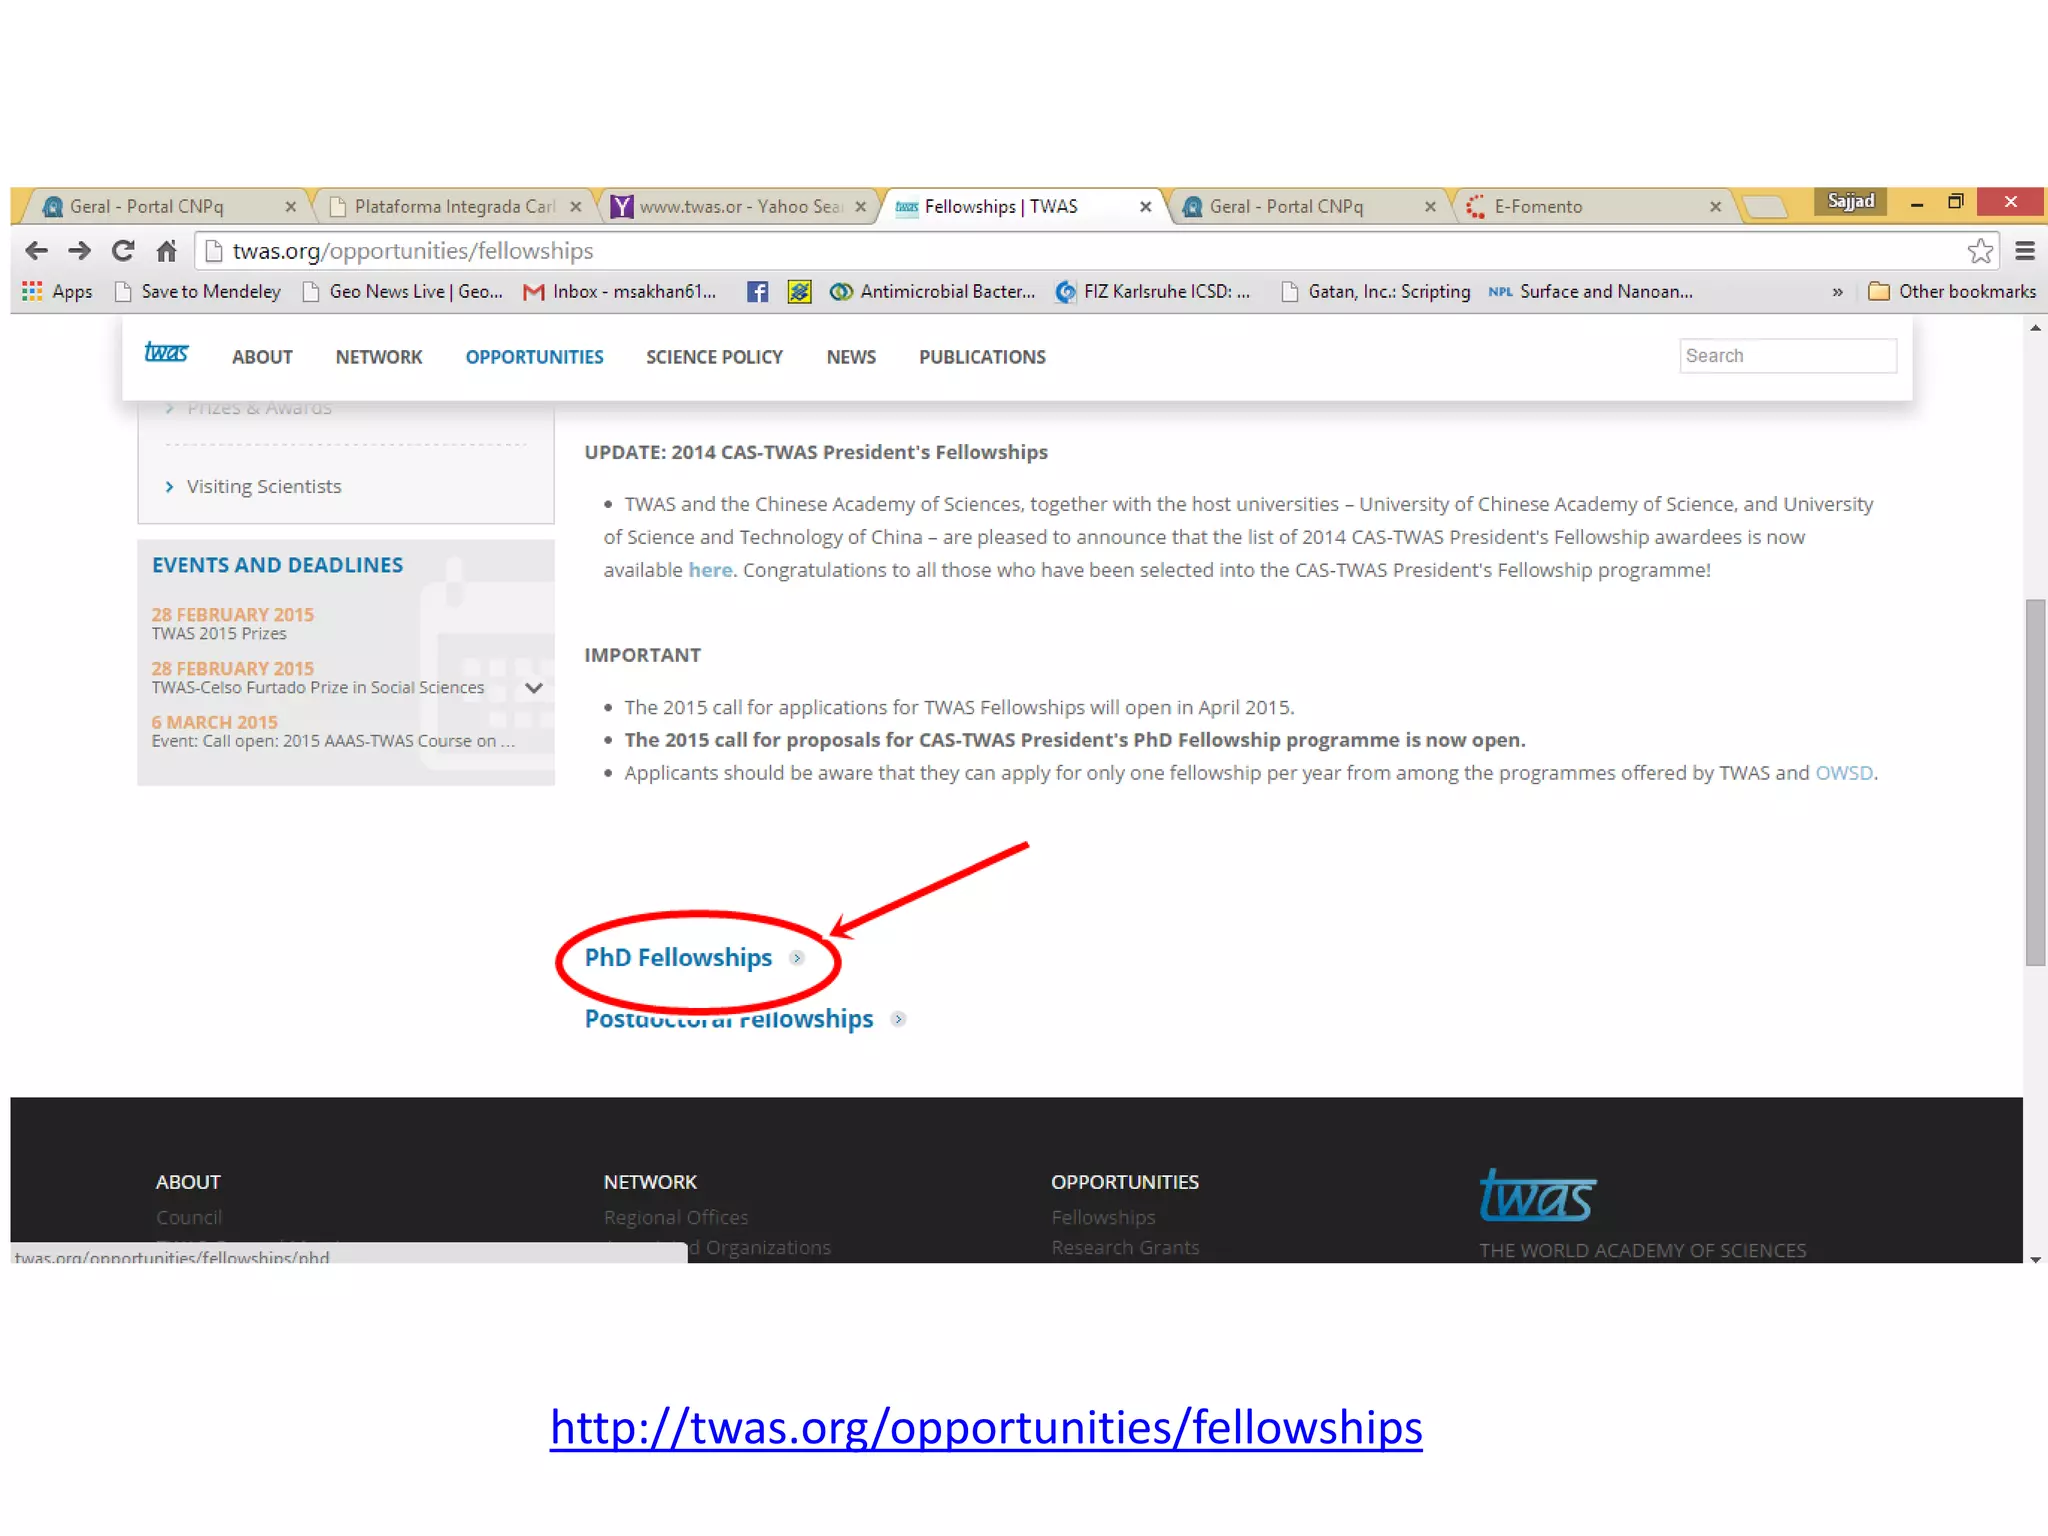Open Save to Mendeley bookmark
Screen dimensions: 2048x1536
[198, 291]
